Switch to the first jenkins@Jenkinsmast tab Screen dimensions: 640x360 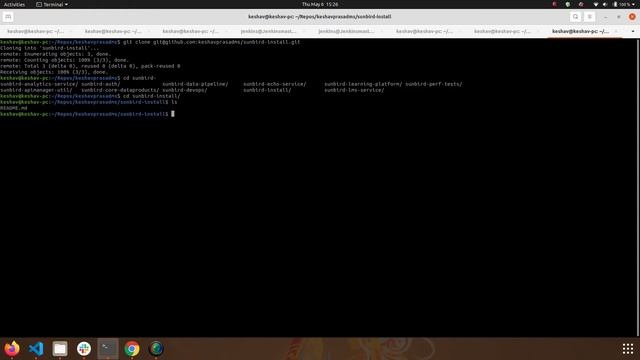pyautogui.click(x=268, y=31)
